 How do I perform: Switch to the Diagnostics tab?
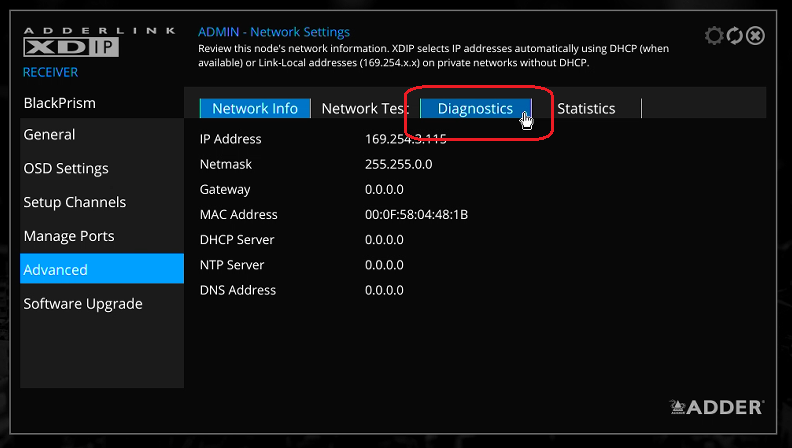475,108
